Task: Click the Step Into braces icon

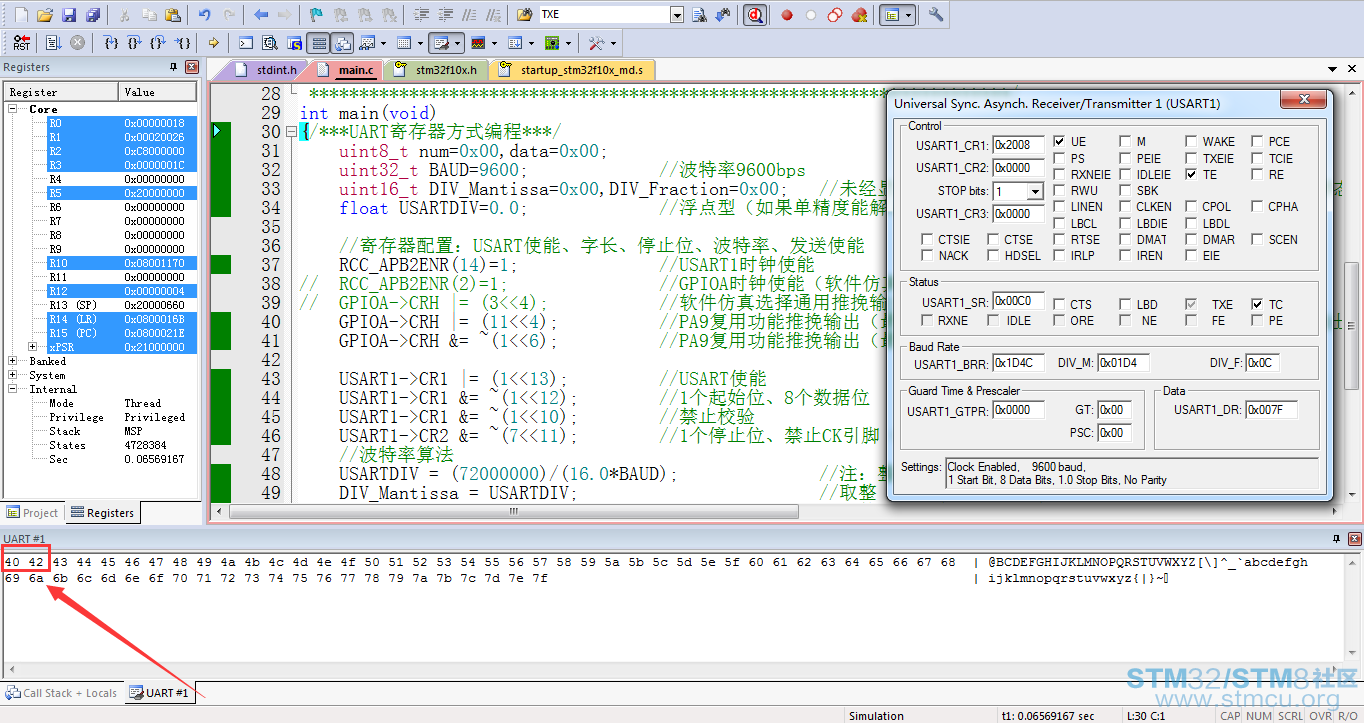Action: (x=110, y=43)
